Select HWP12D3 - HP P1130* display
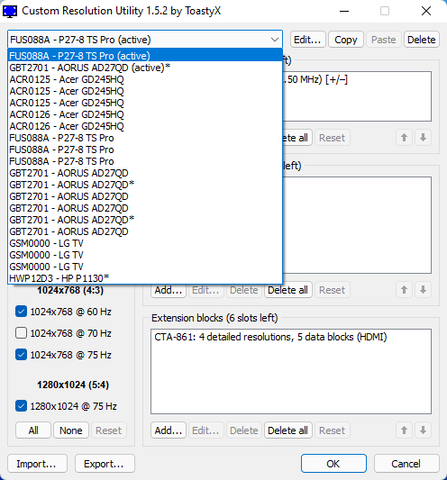447x480 pixels. click(x=145, y=278)
